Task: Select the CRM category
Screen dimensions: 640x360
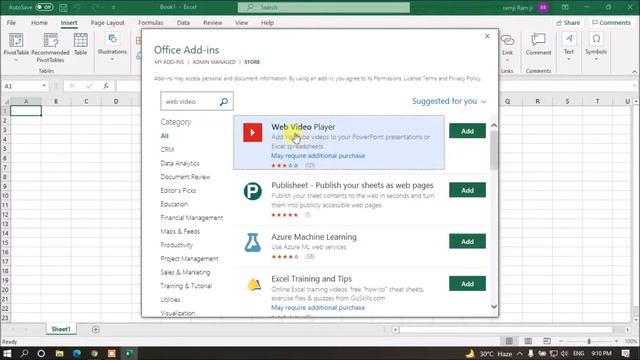Action: click(167, 150)
